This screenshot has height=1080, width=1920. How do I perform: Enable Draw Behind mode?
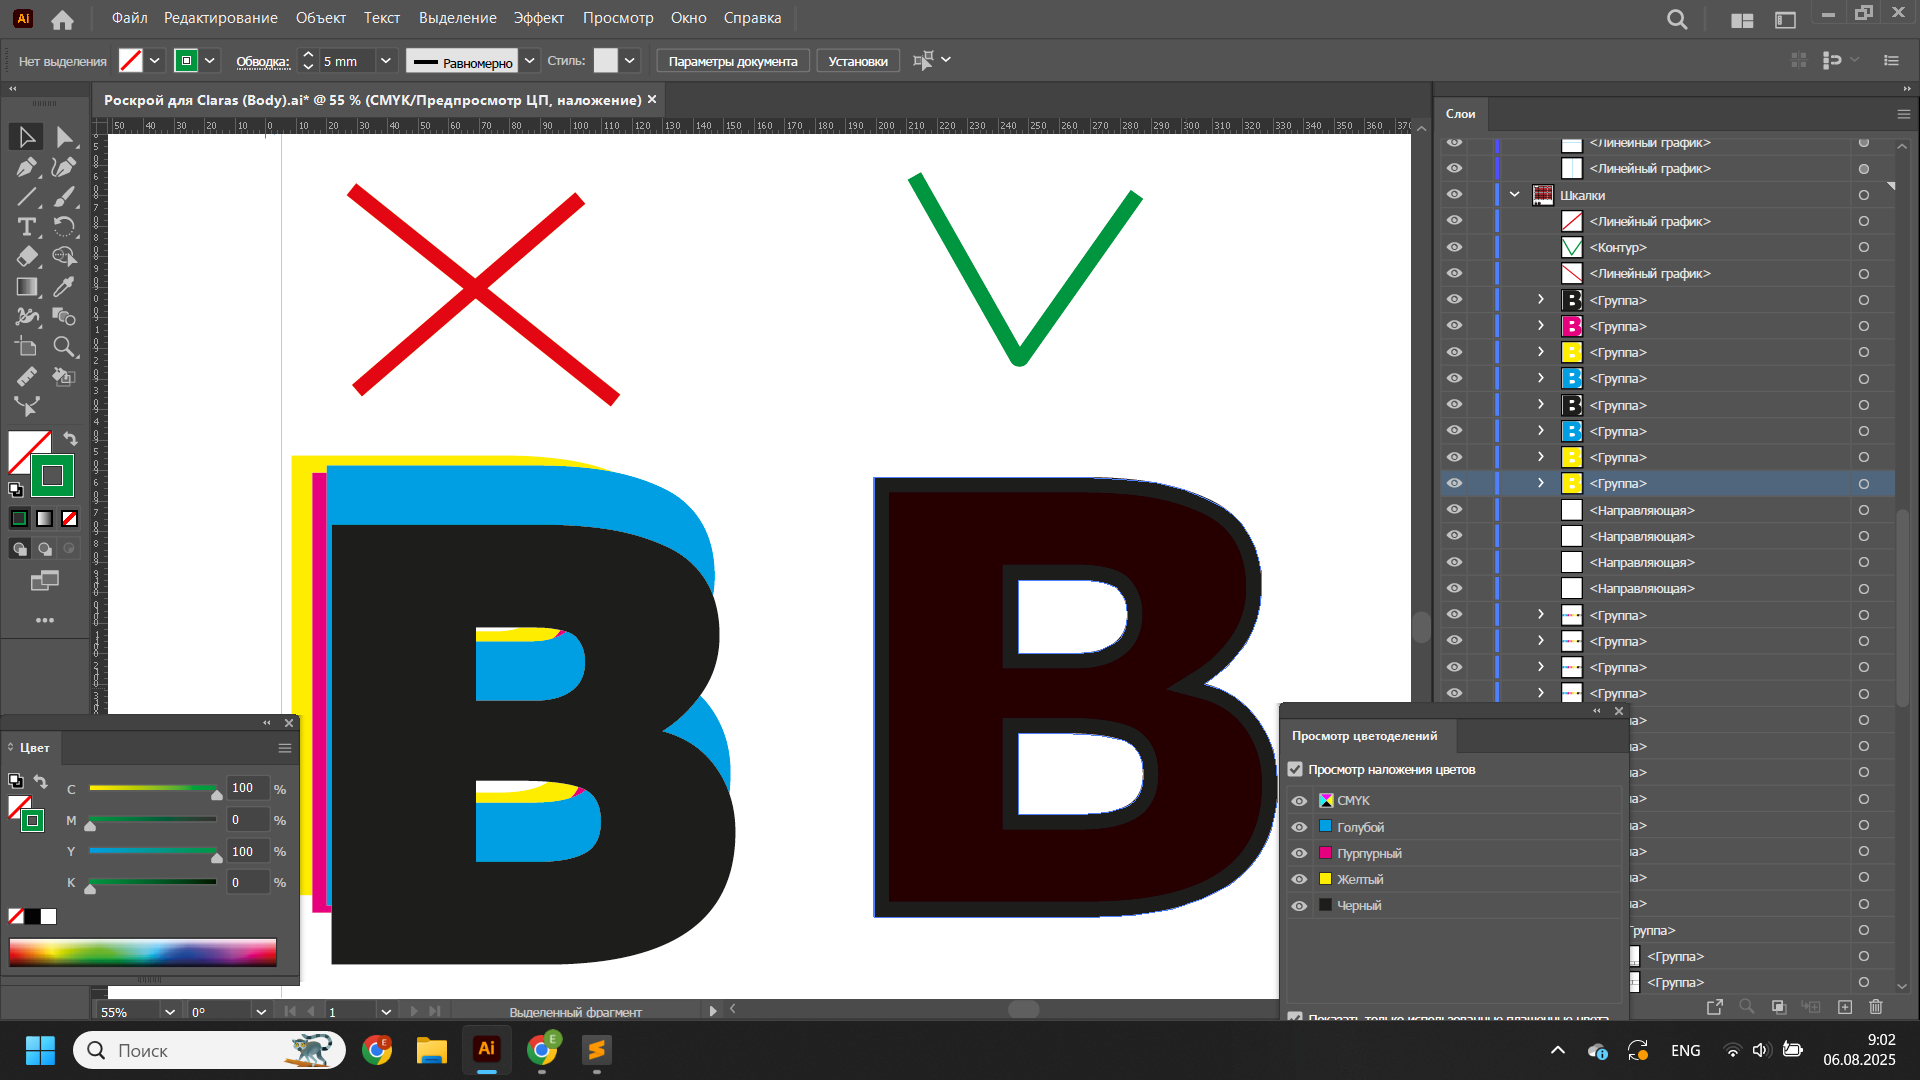45,548
